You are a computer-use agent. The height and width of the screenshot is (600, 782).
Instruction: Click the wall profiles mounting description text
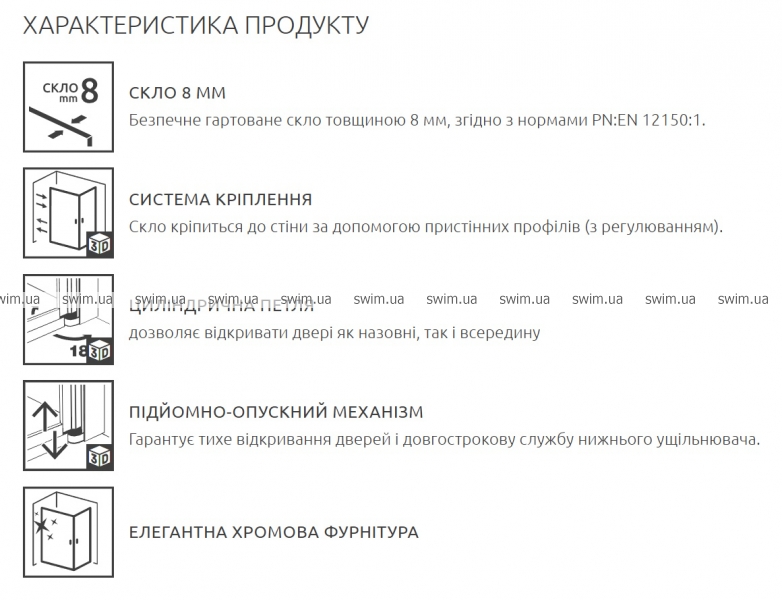(x=425, y=226)
